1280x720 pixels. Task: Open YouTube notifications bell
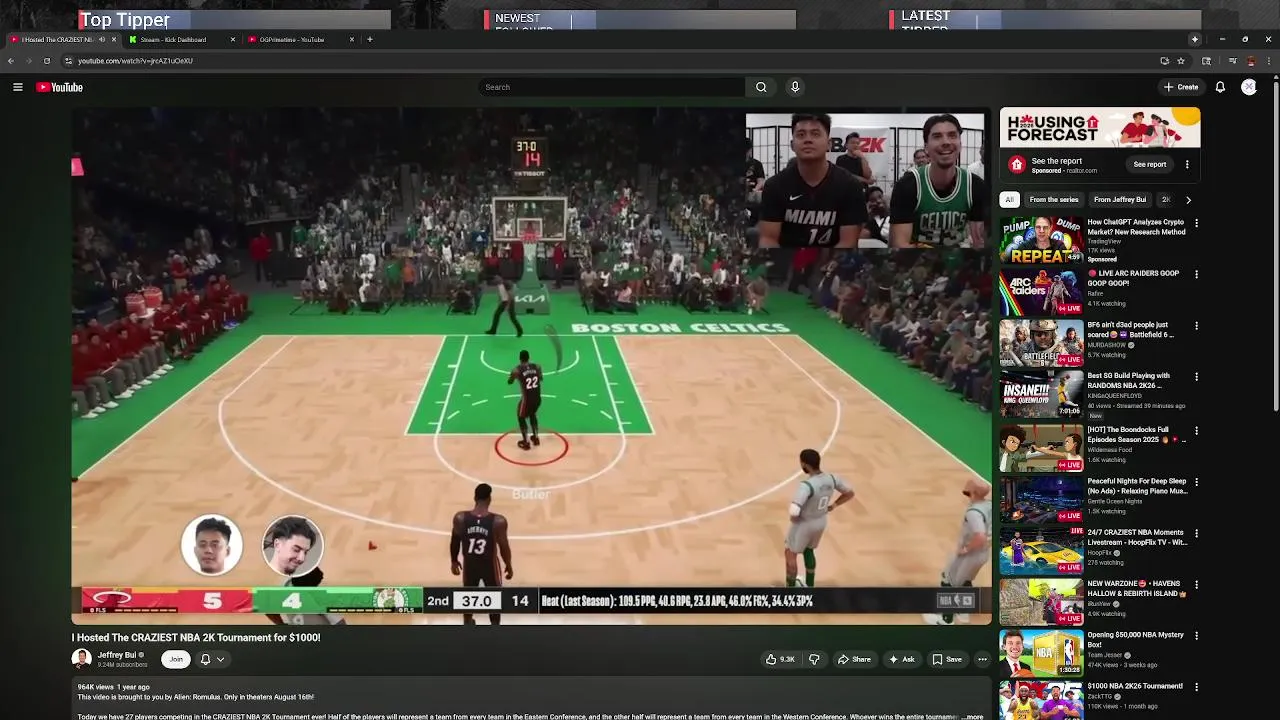click(1220, 87)
